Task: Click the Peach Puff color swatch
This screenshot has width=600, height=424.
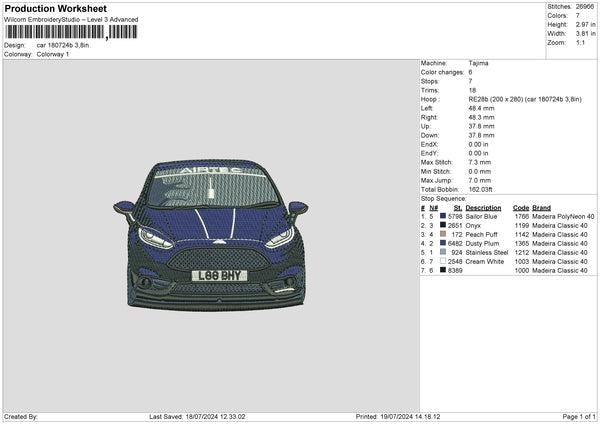Action: pyautogui.click(x=443, y=234)
